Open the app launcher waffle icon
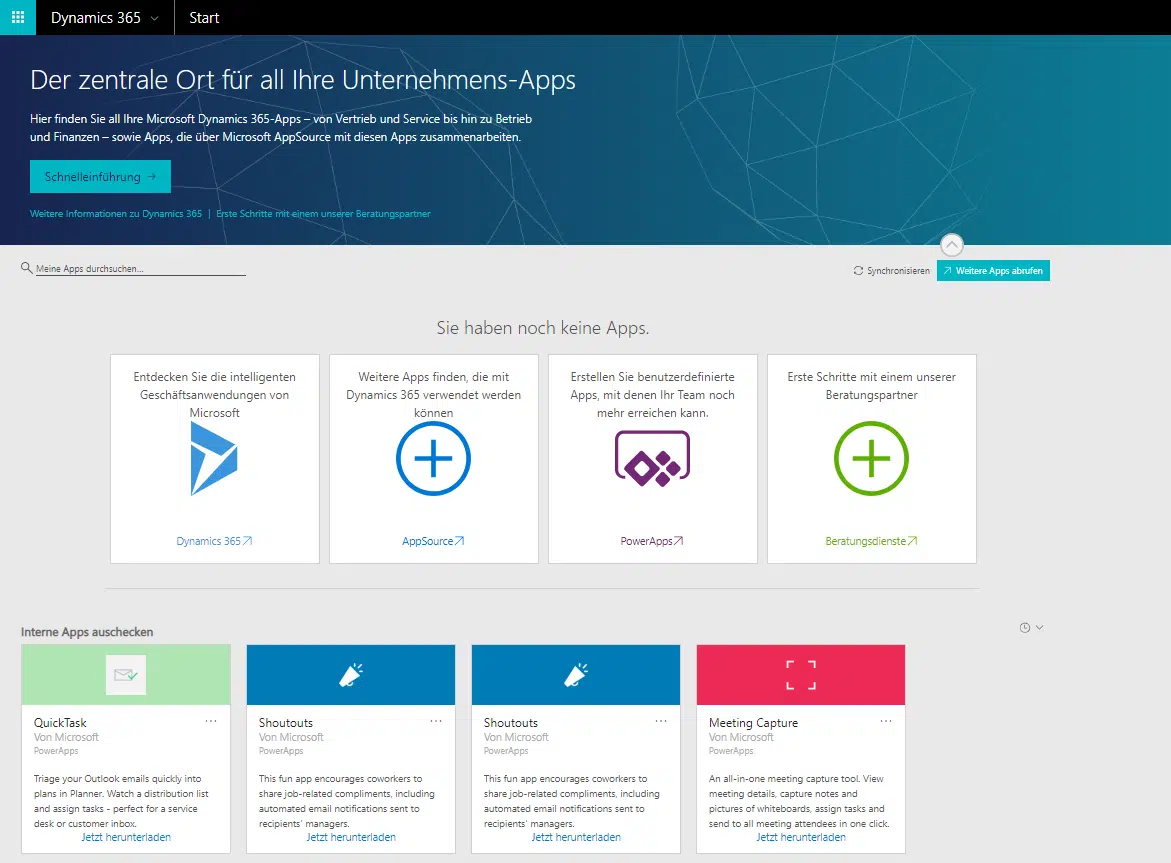The width and height of the screenshot is (1171, 863). 18,17
